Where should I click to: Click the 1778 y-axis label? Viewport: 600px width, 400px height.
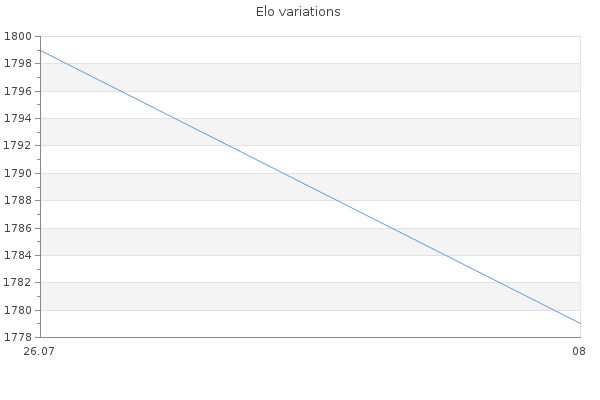18,337
